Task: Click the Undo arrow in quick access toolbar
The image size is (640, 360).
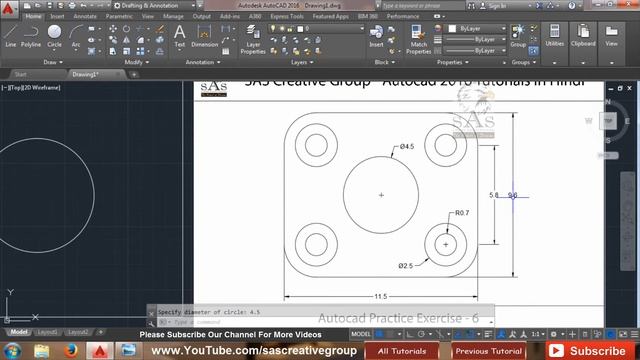Action: pos(83,6)
